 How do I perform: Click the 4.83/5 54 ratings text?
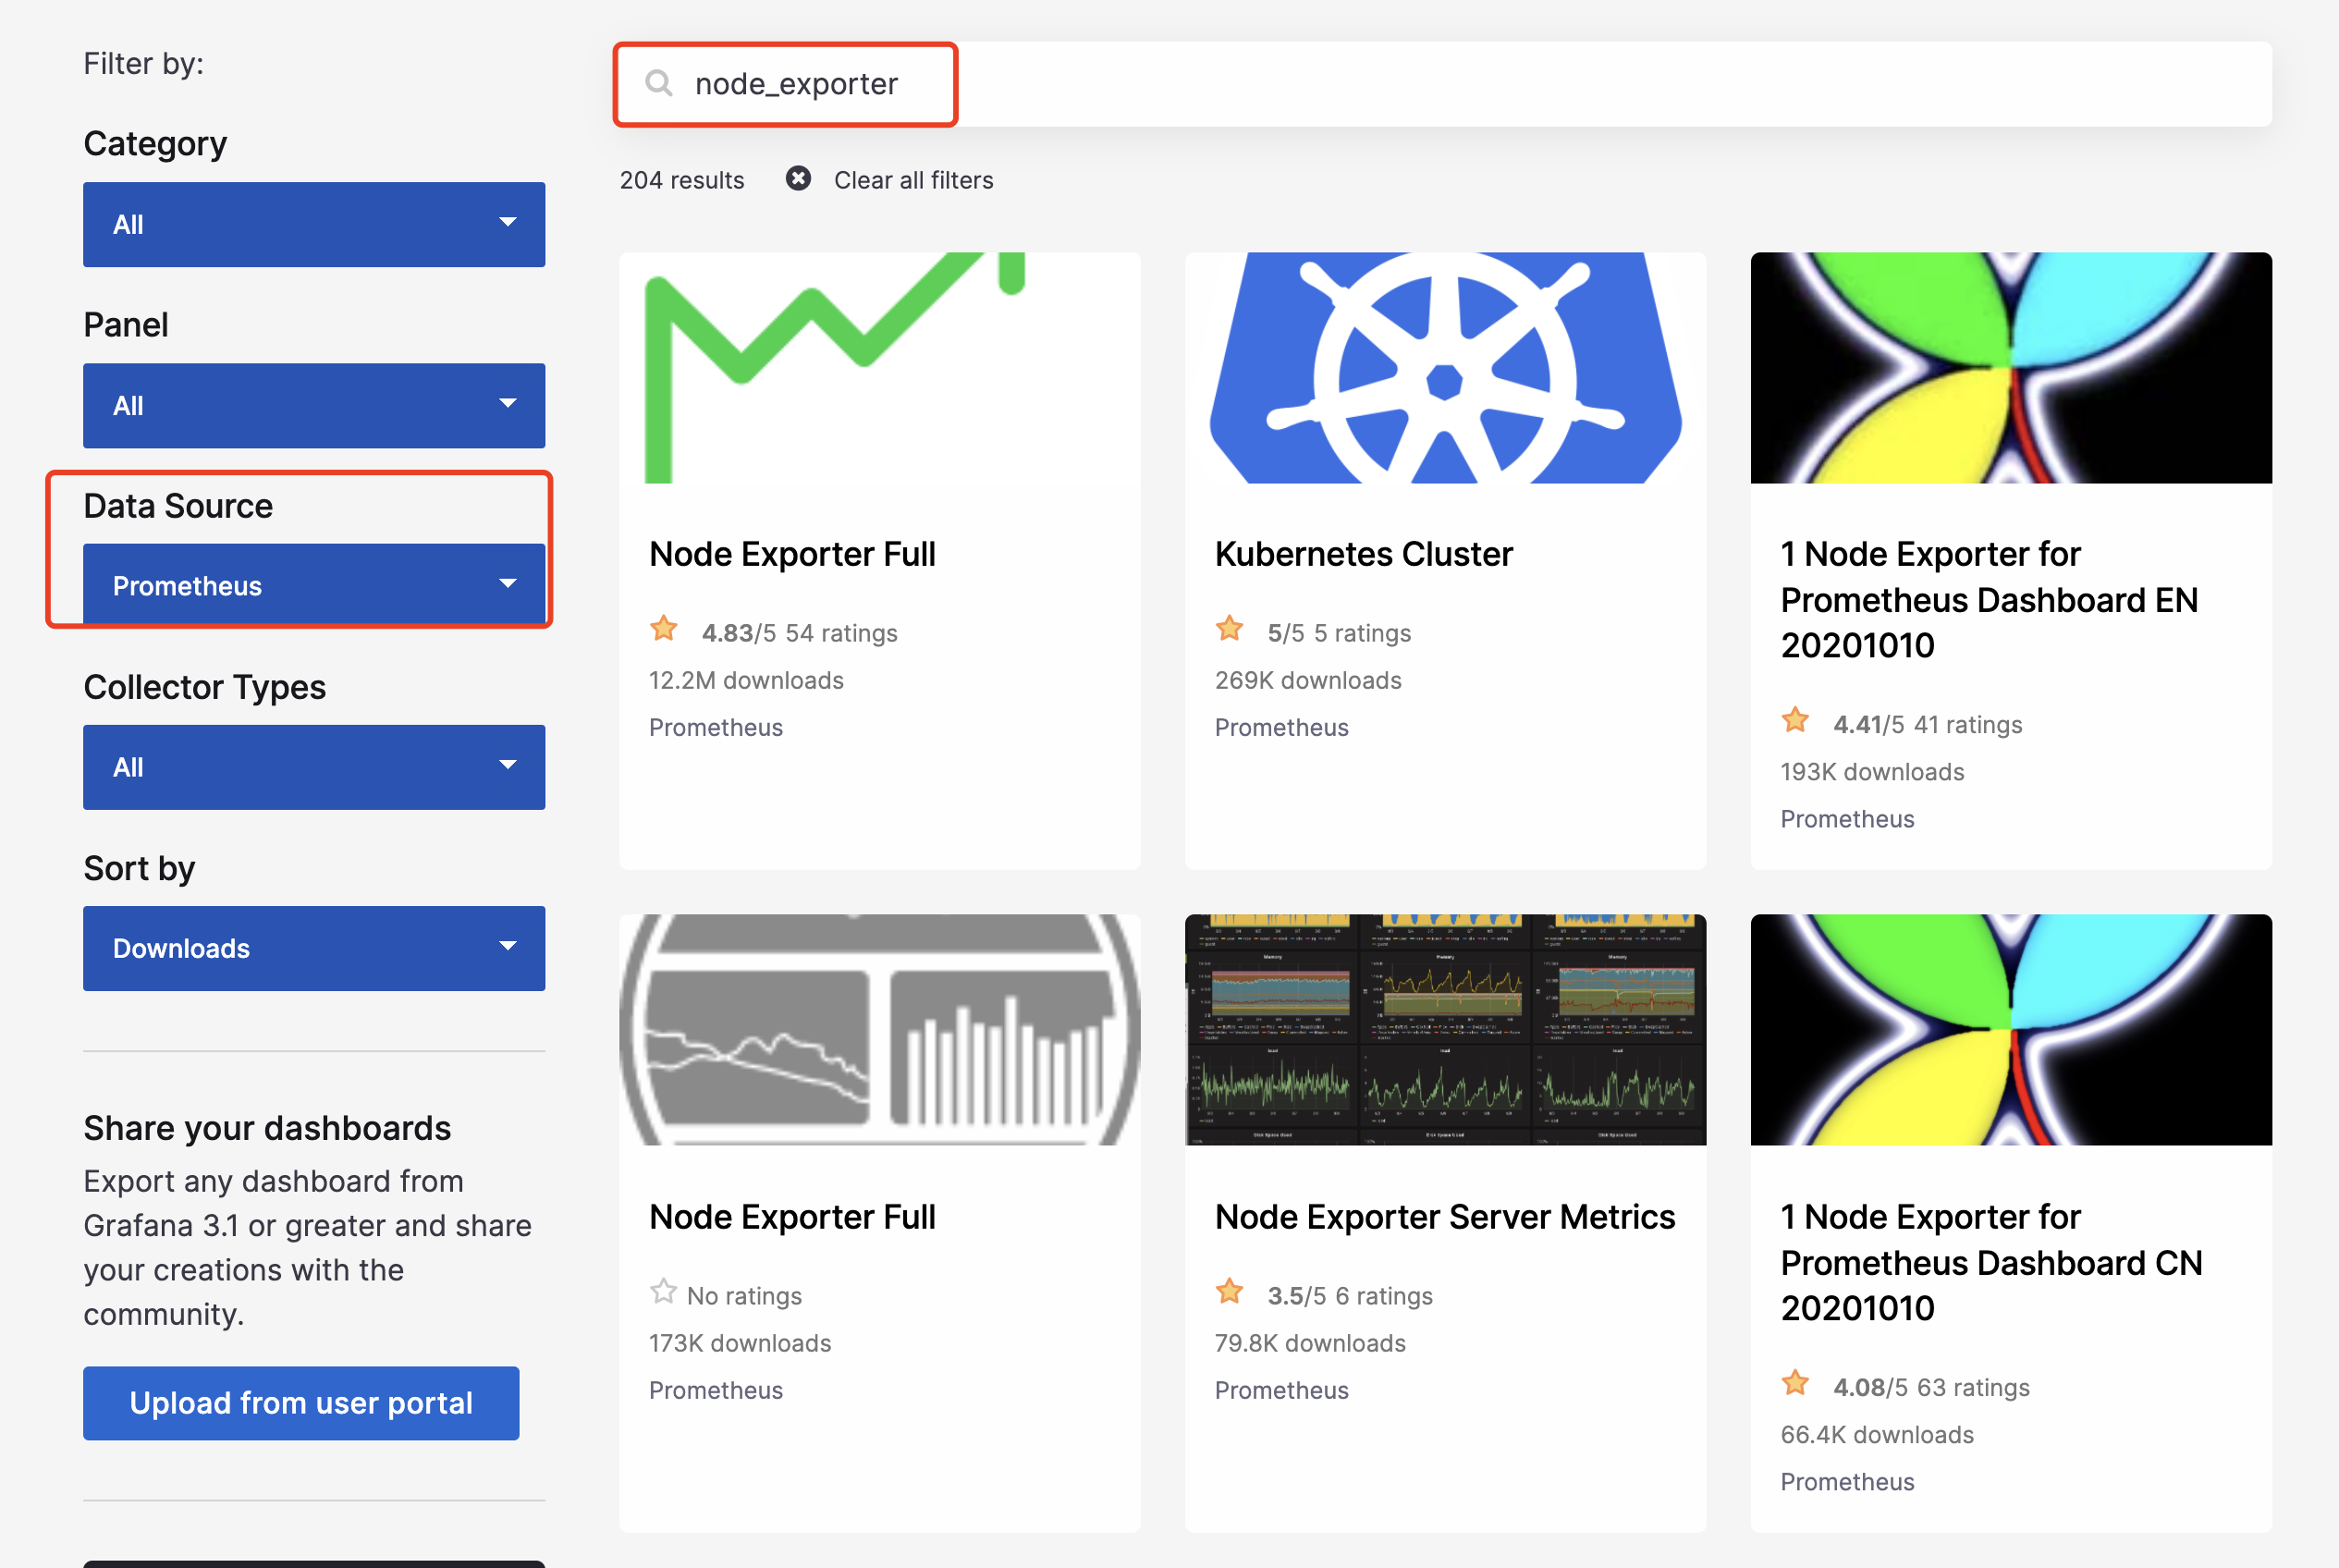click(x=799, y=633)
